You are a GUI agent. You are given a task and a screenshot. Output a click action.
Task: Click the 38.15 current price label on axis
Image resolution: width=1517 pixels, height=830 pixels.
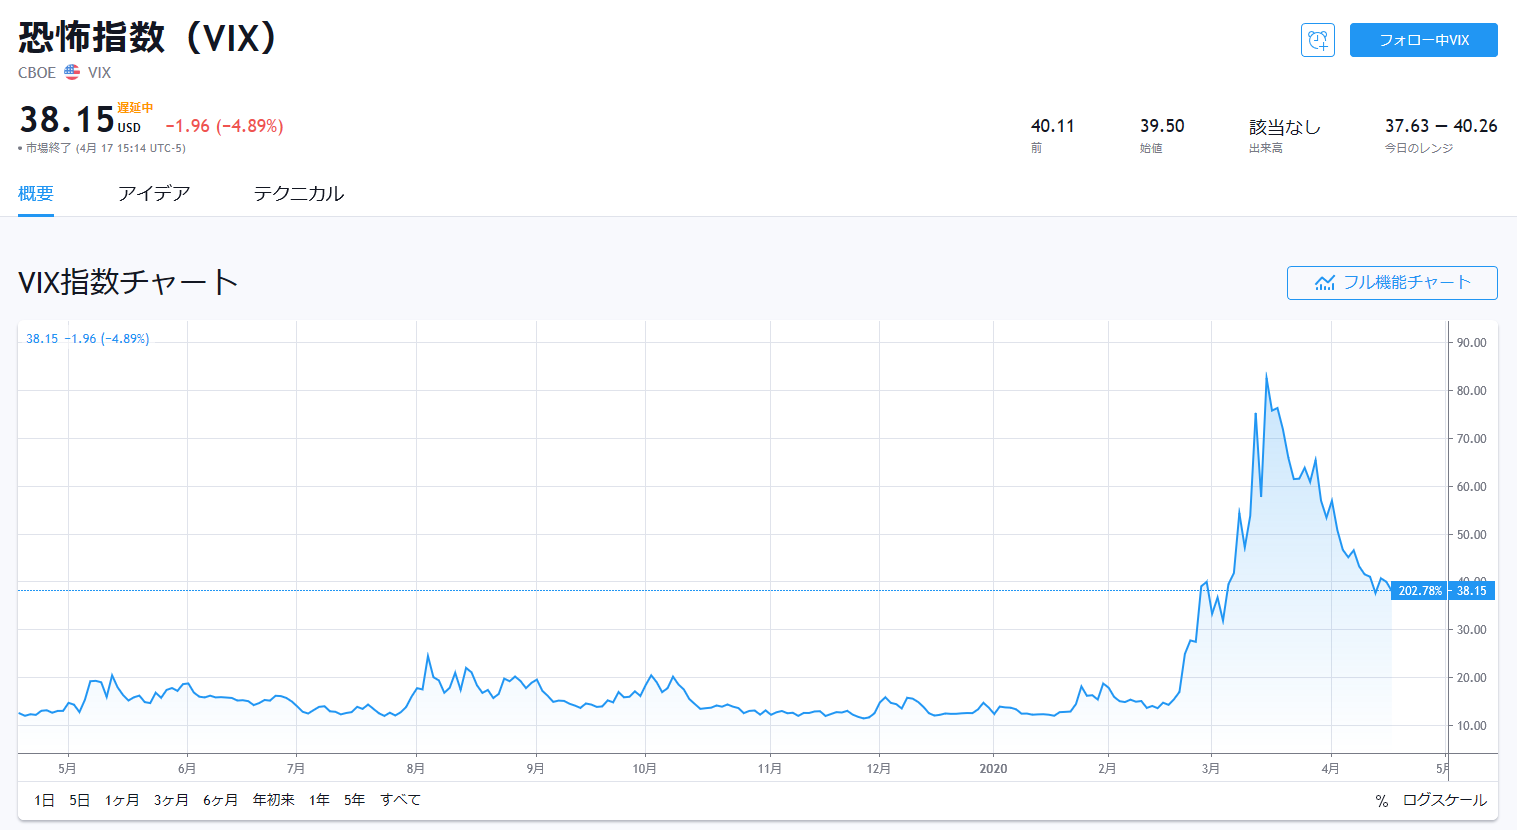click(1471, 591)
